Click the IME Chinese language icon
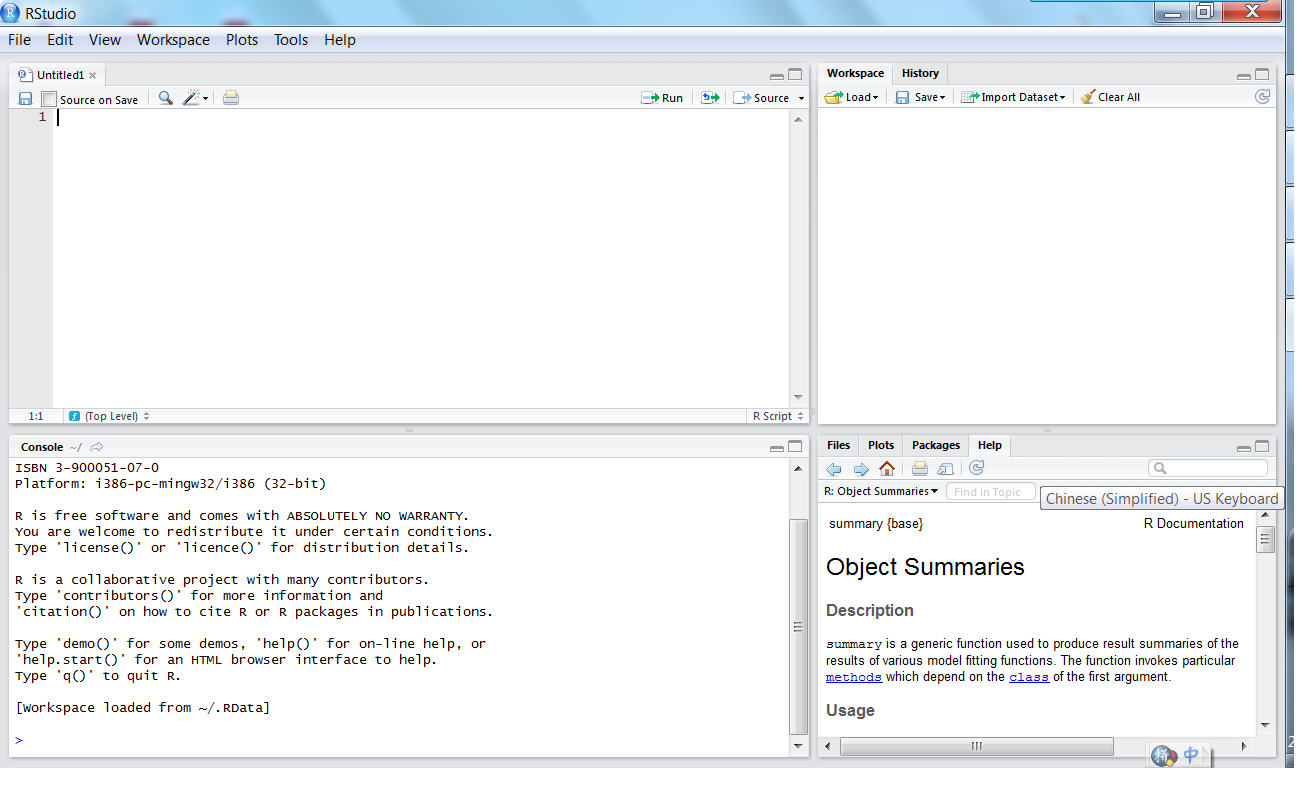The height and width of the screenshot is (786, 1303). point(1191,756)
